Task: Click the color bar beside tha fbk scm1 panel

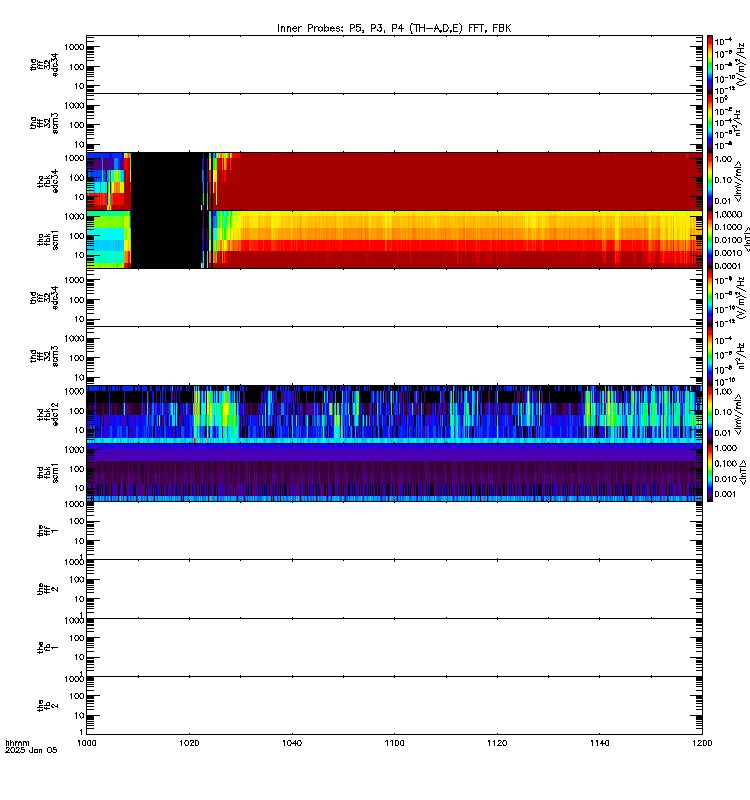Action: click(x=710, y=239)
